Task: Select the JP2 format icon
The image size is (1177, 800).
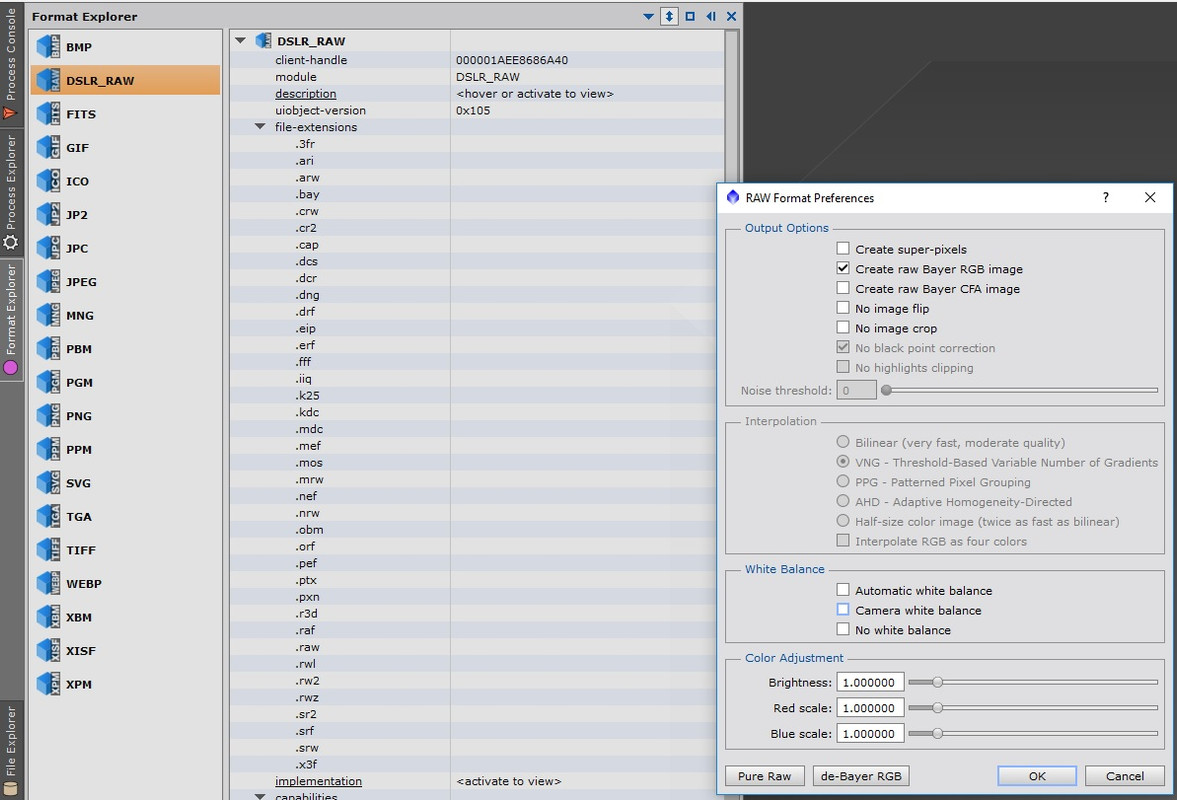Action: coord(49,215)
